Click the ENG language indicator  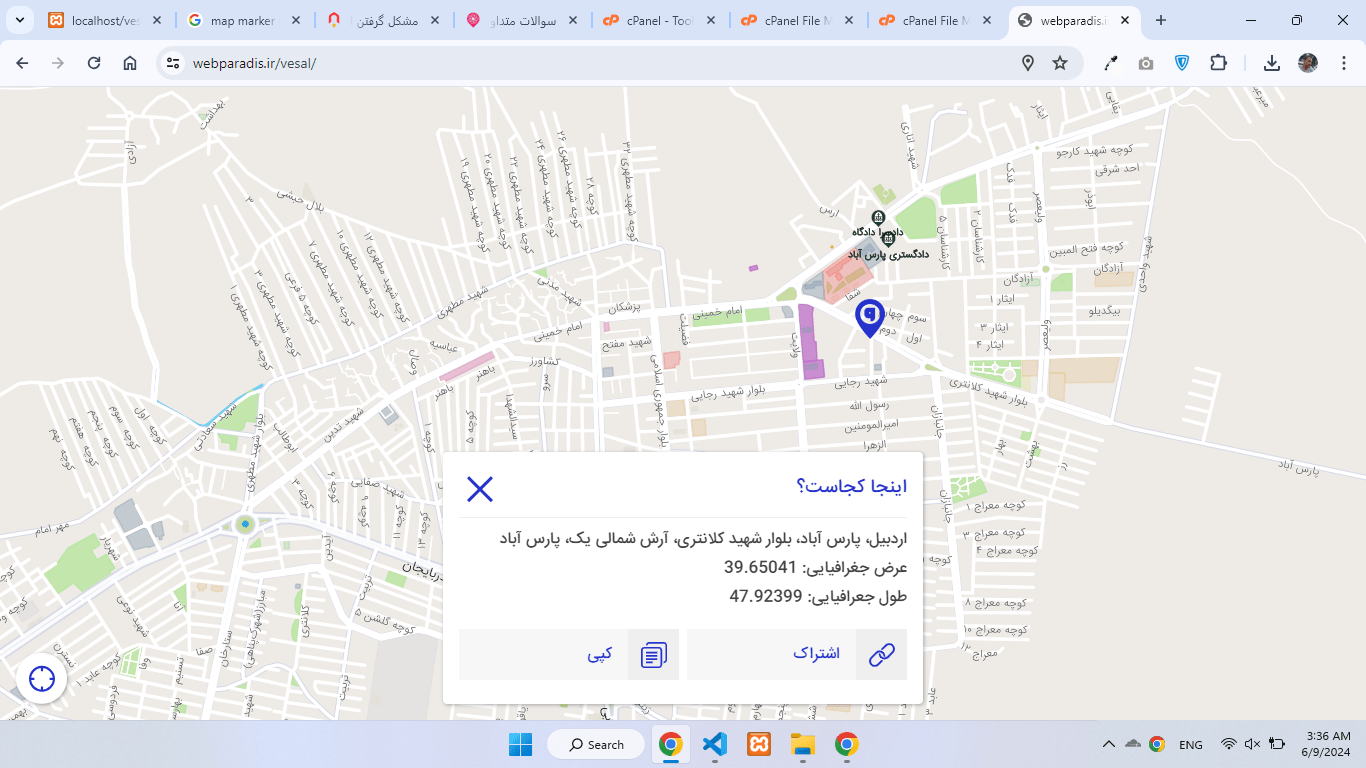pos(1191,744)
